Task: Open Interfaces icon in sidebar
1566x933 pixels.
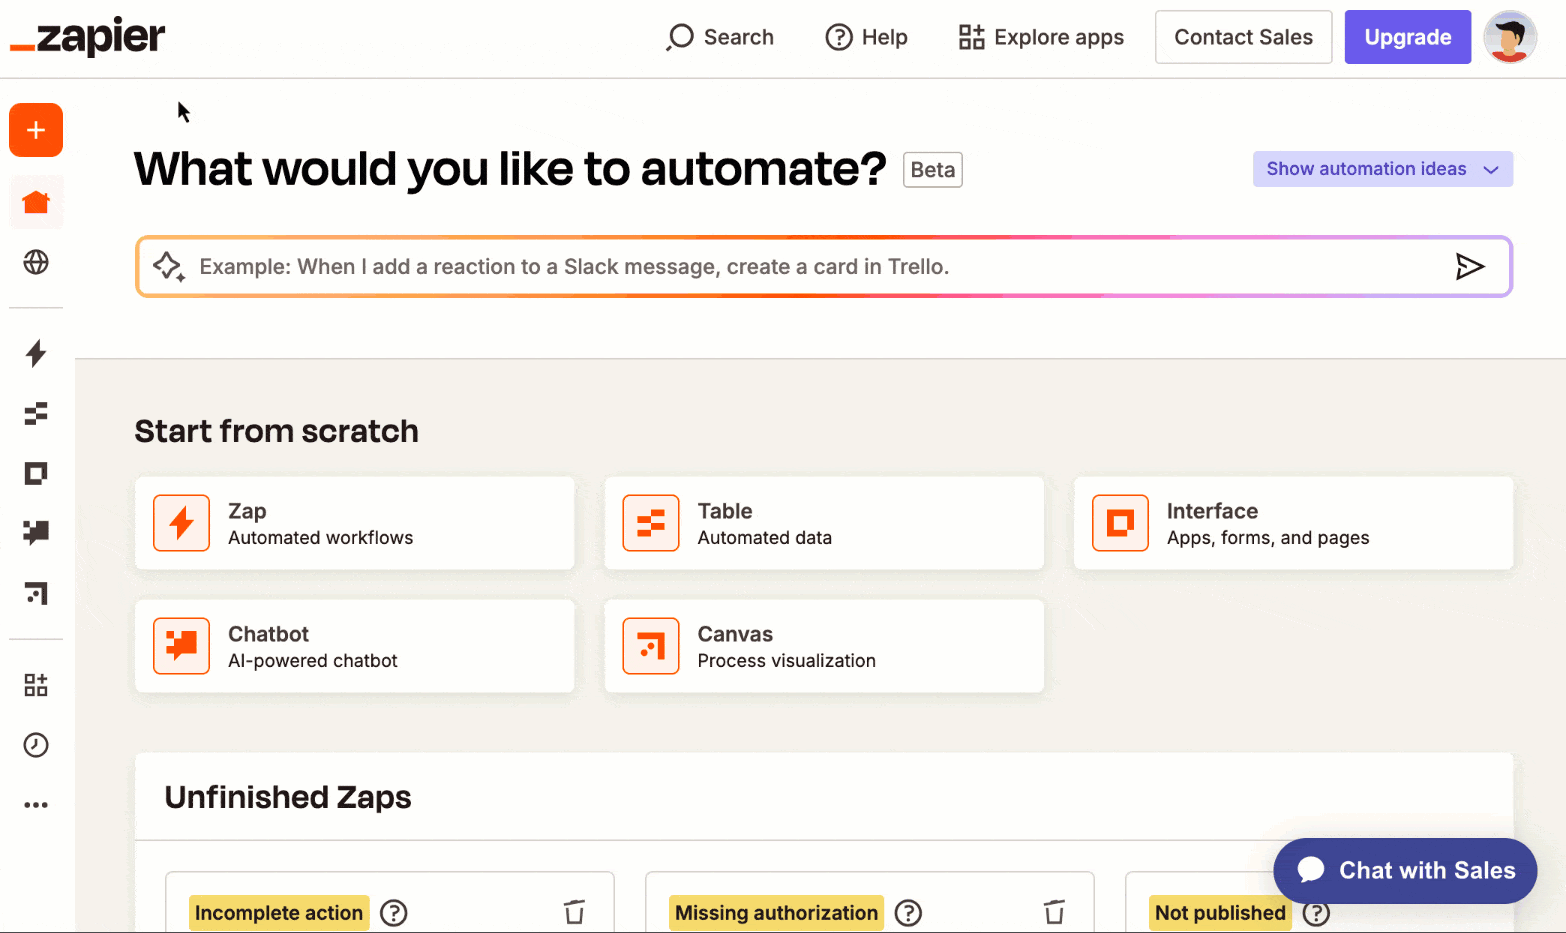Action: 36,473
